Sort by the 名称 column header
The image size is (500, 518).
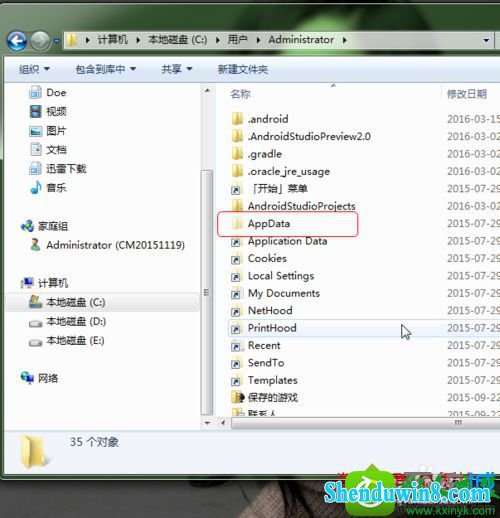240,94
